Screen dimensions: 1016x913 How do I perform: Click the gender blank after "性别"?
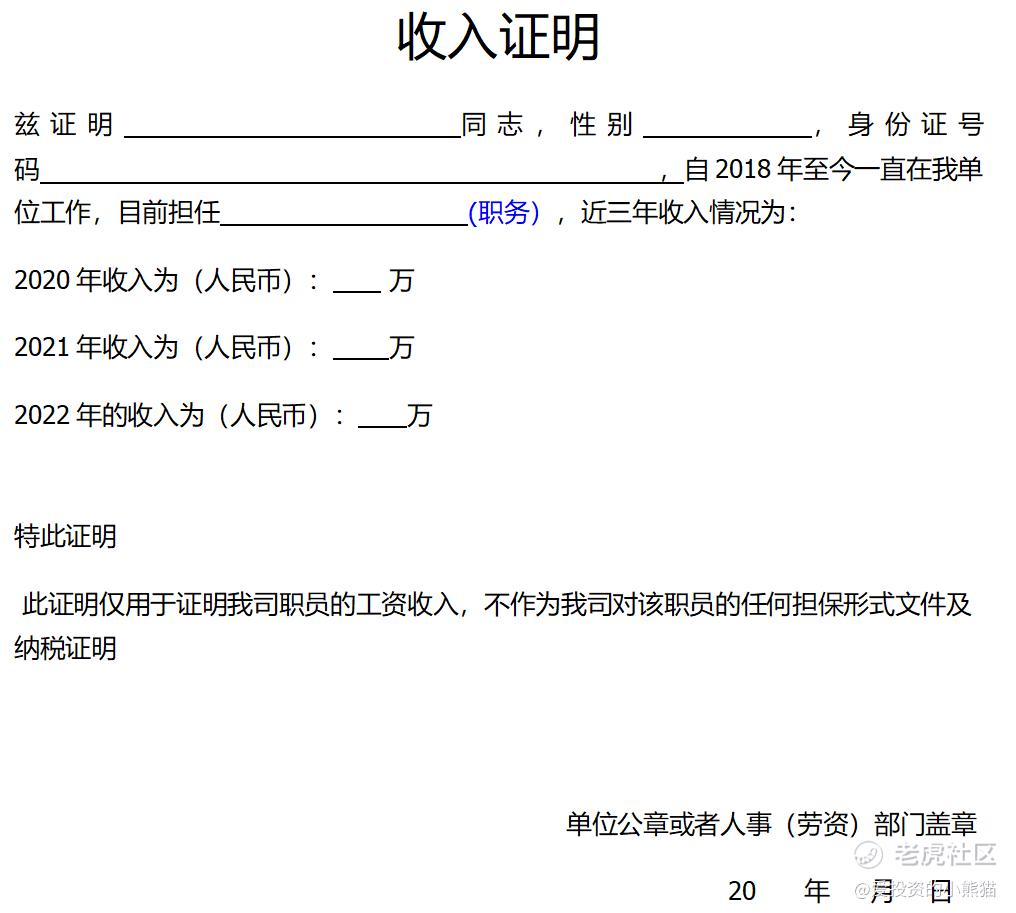point(728,126)
